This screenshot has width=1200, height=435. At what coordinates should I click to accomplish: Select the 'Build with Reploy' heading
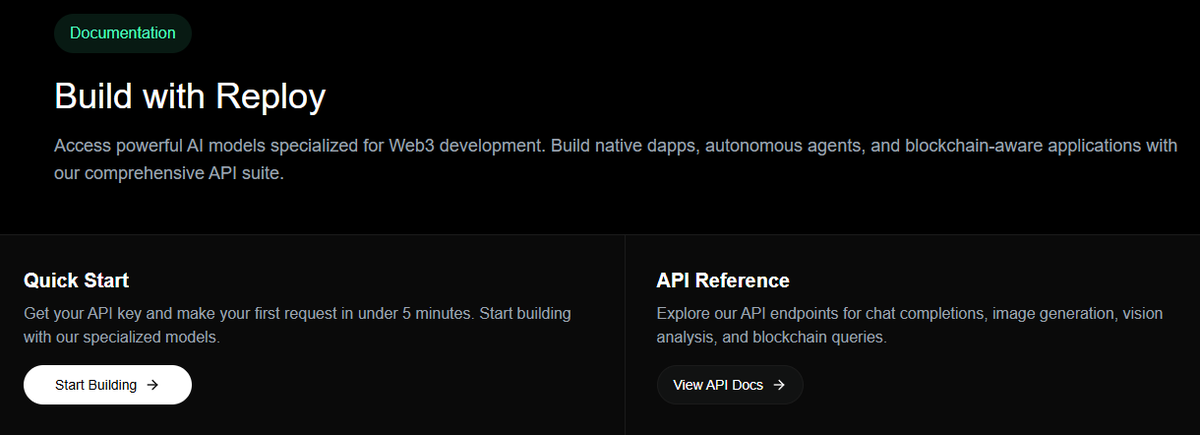click(190, 97)
